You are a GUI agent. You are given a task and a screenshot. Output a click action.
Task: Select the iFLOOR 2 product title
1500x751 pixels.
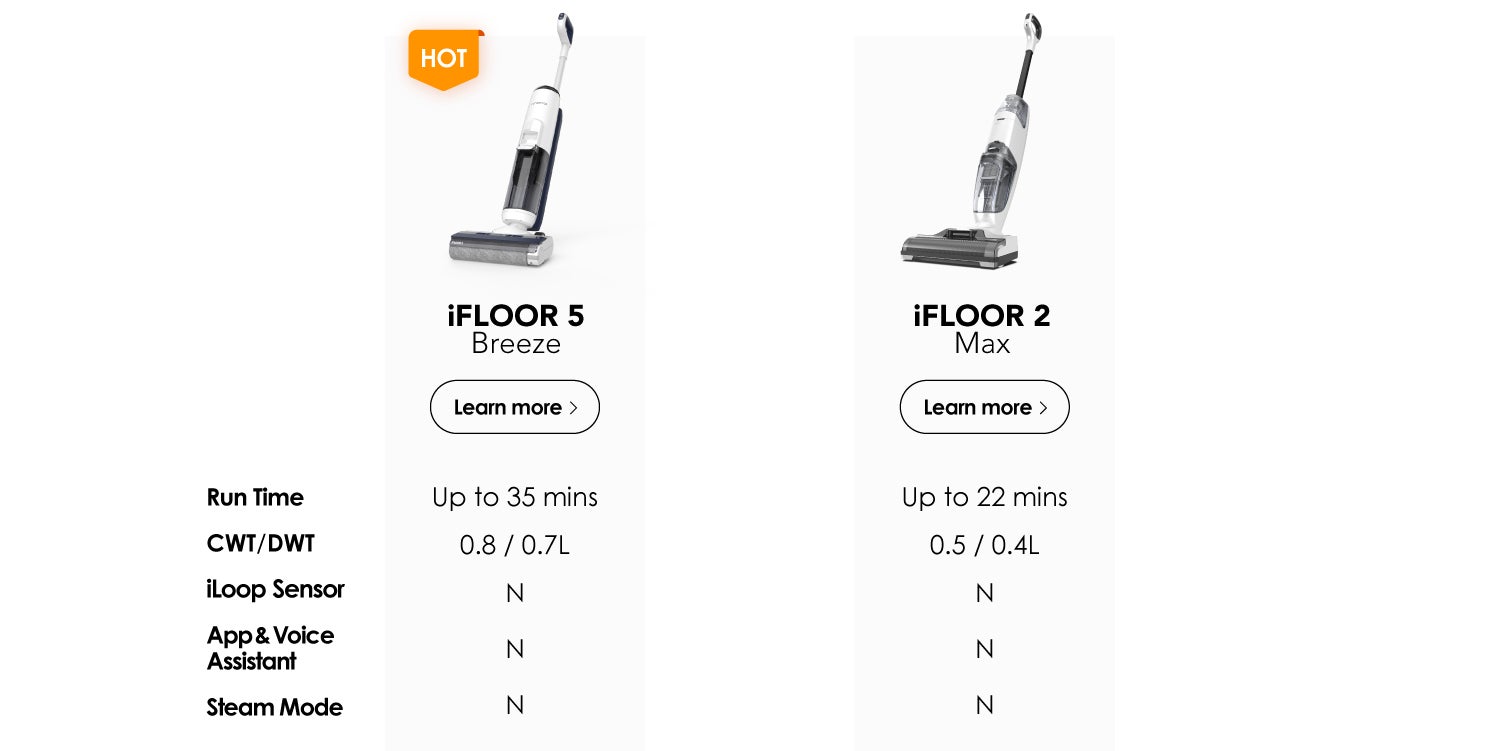pos(982,316)
